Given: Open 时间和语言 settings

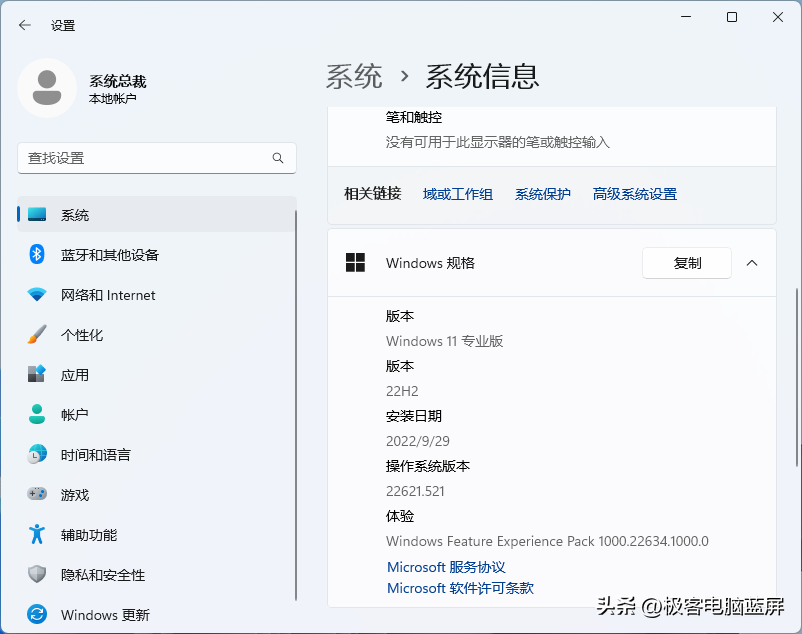Looking at the screenshot, I should click(x=157, y=454).
